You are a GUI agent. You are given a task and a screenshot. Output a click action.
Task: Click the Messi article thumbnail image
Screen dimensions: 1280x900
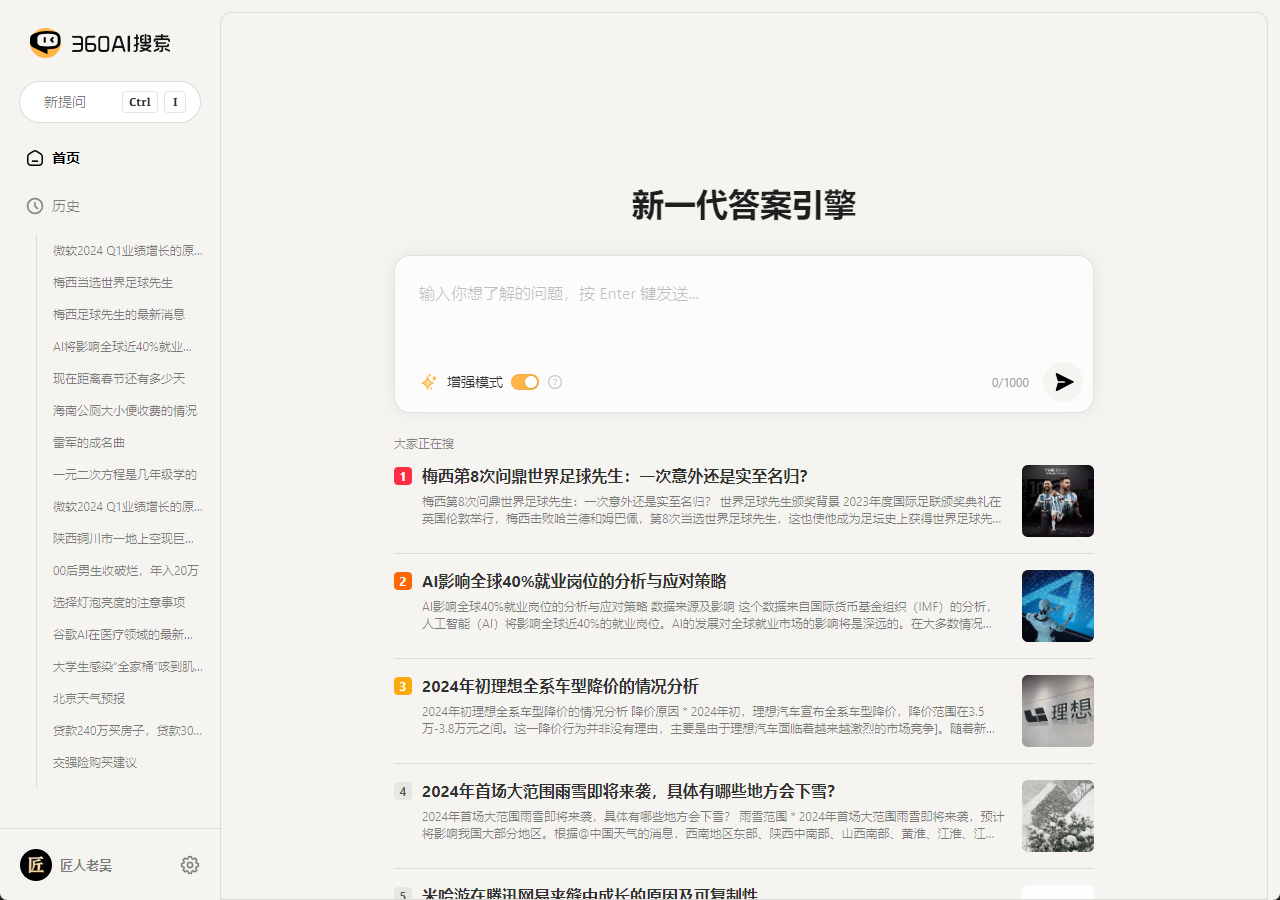click(x=1057, y=501)
